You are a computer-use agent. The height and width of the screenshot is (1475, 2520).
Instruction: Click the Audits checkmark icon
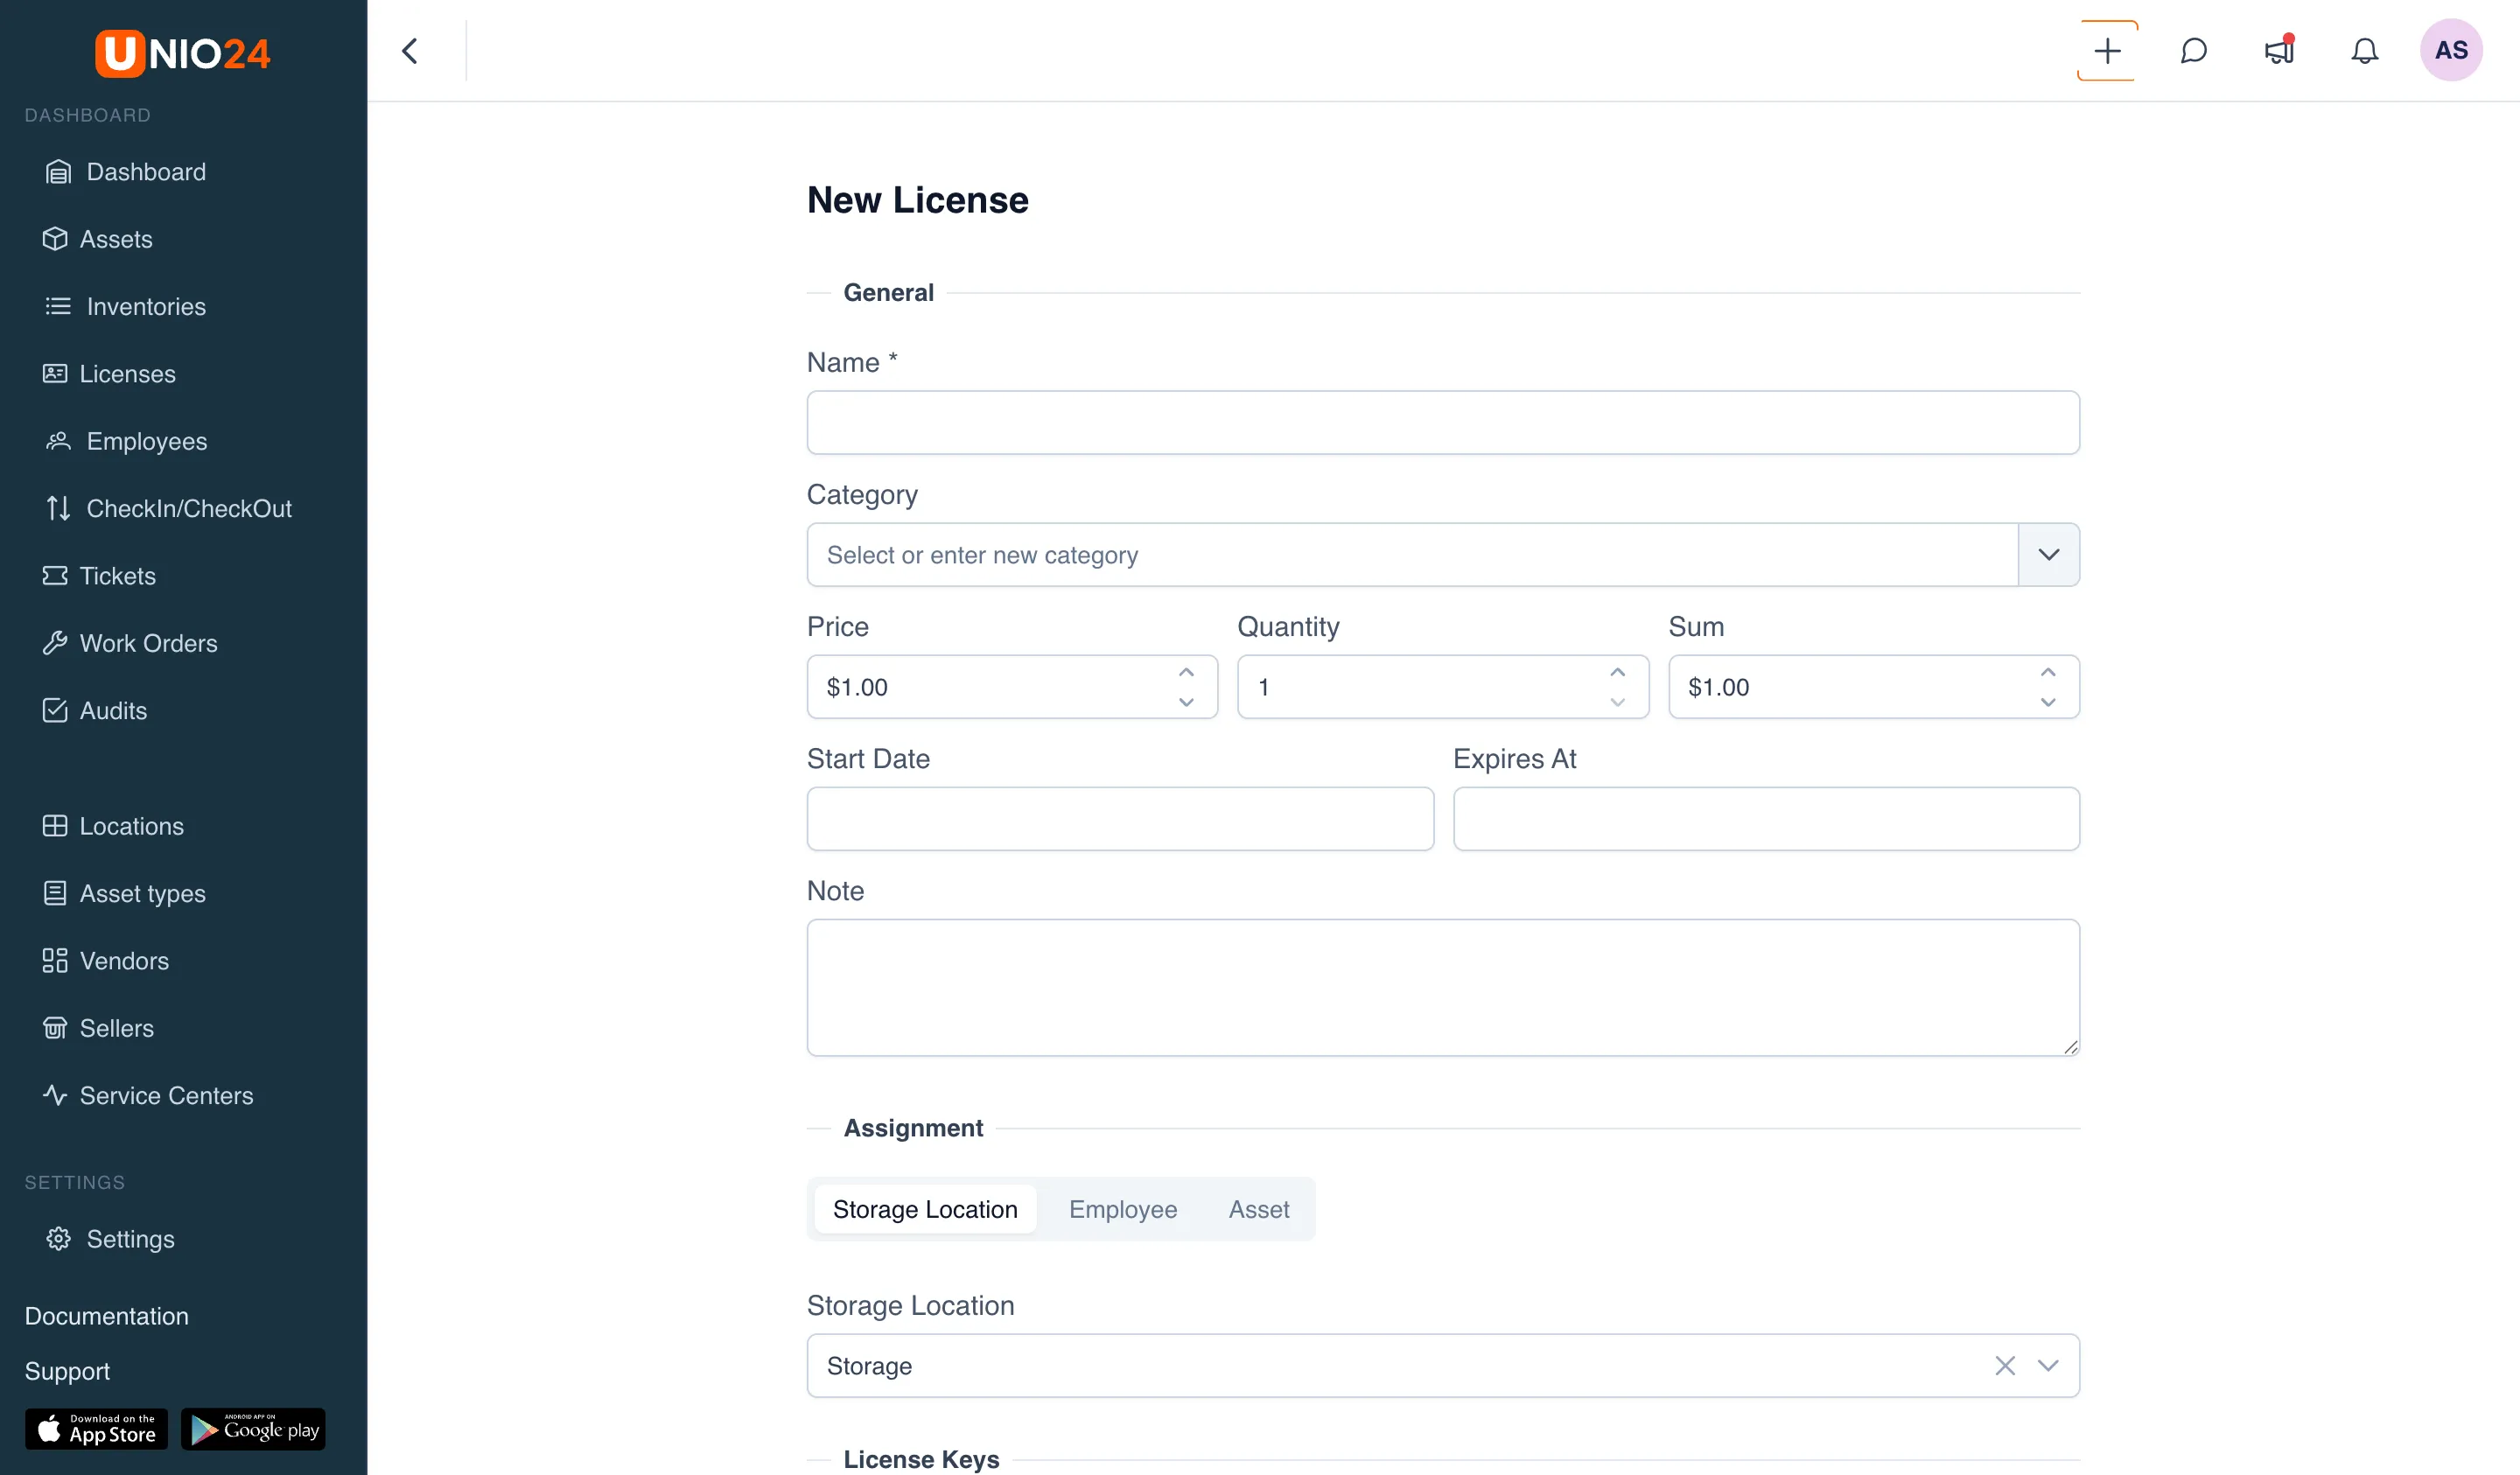55,710
